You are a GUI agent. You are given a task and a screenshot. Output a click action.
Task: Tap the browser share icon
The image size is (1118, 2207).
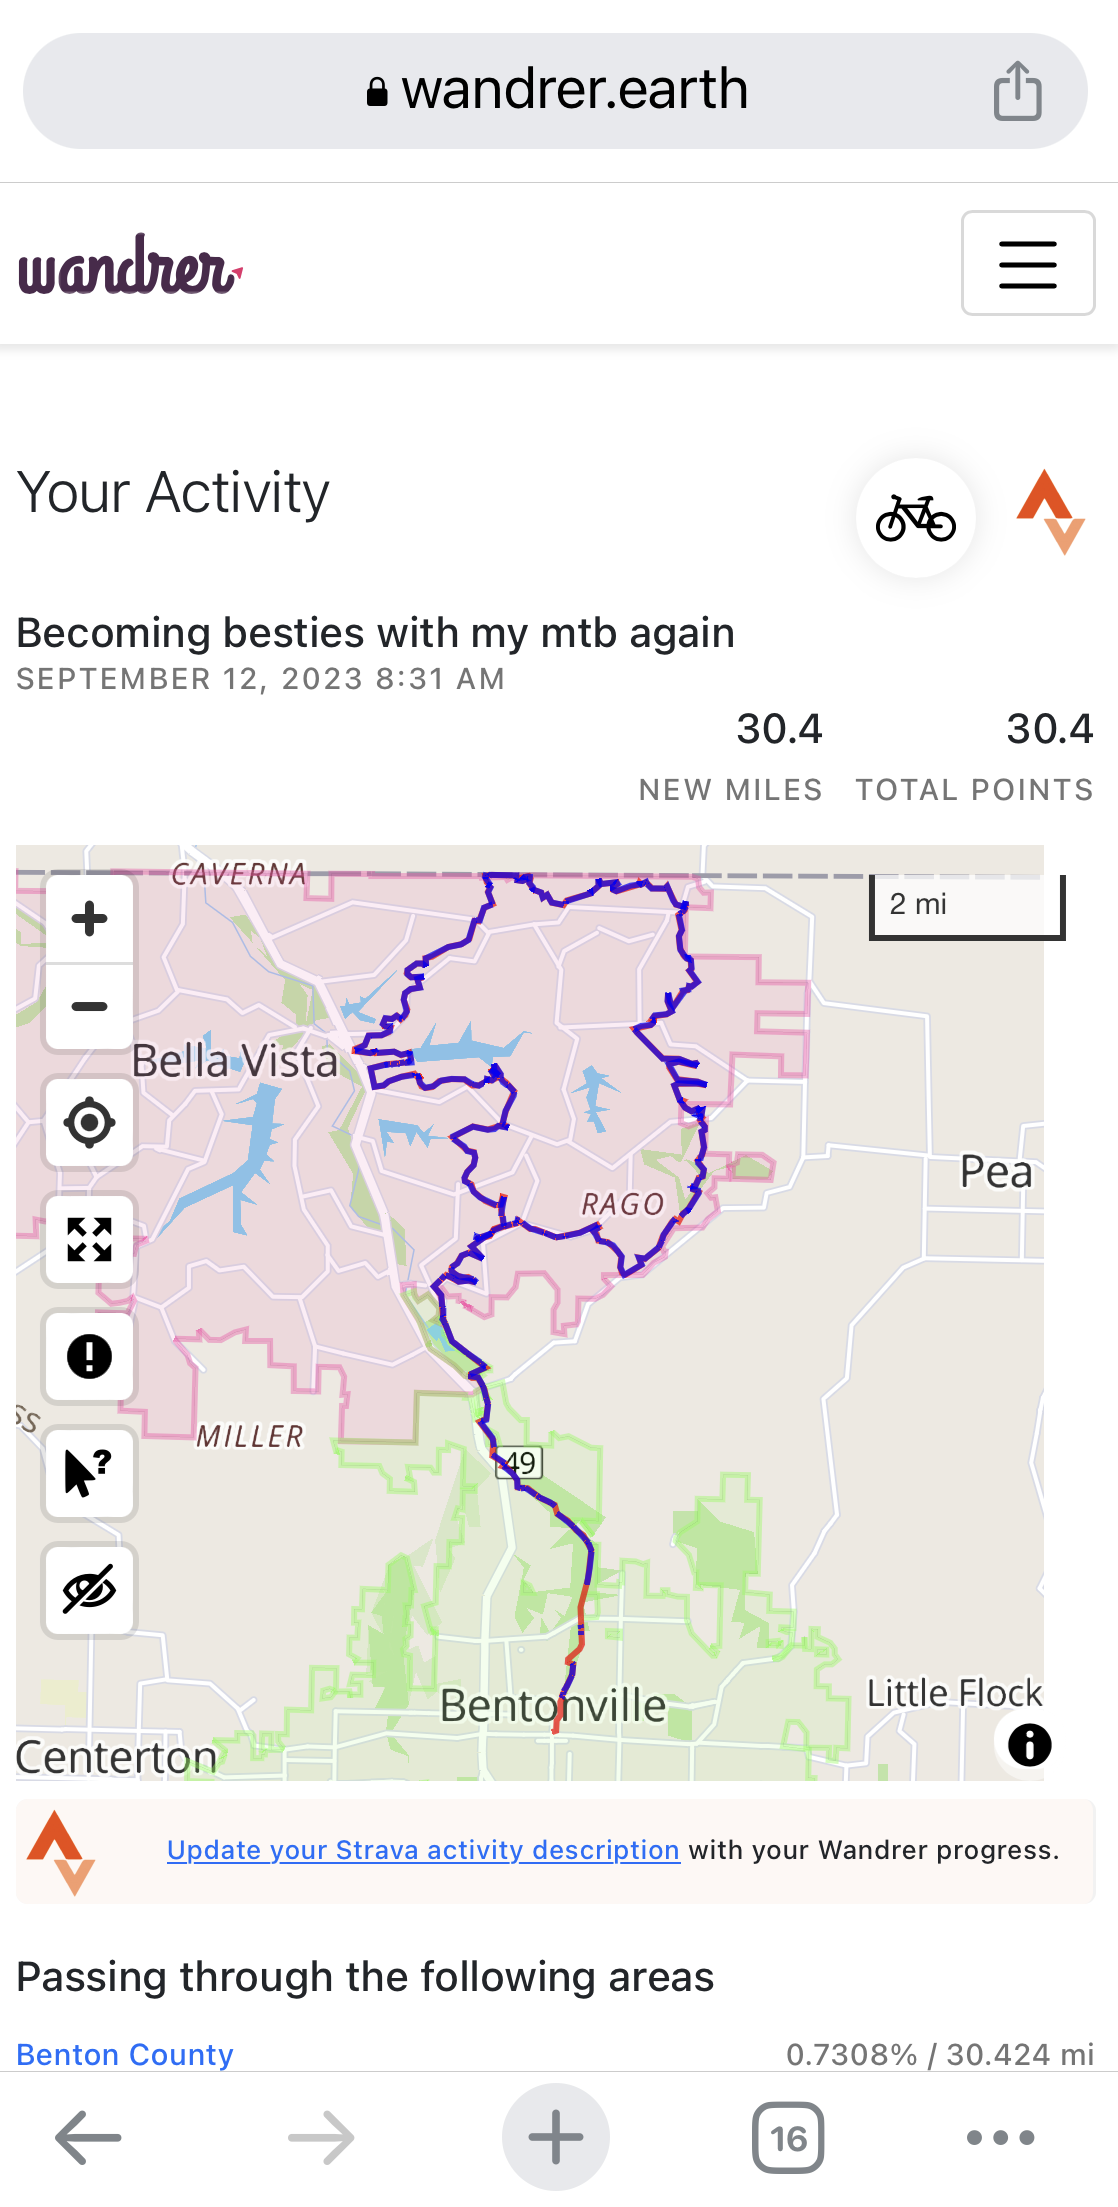pyautogui.click(x=1017, y=91)
